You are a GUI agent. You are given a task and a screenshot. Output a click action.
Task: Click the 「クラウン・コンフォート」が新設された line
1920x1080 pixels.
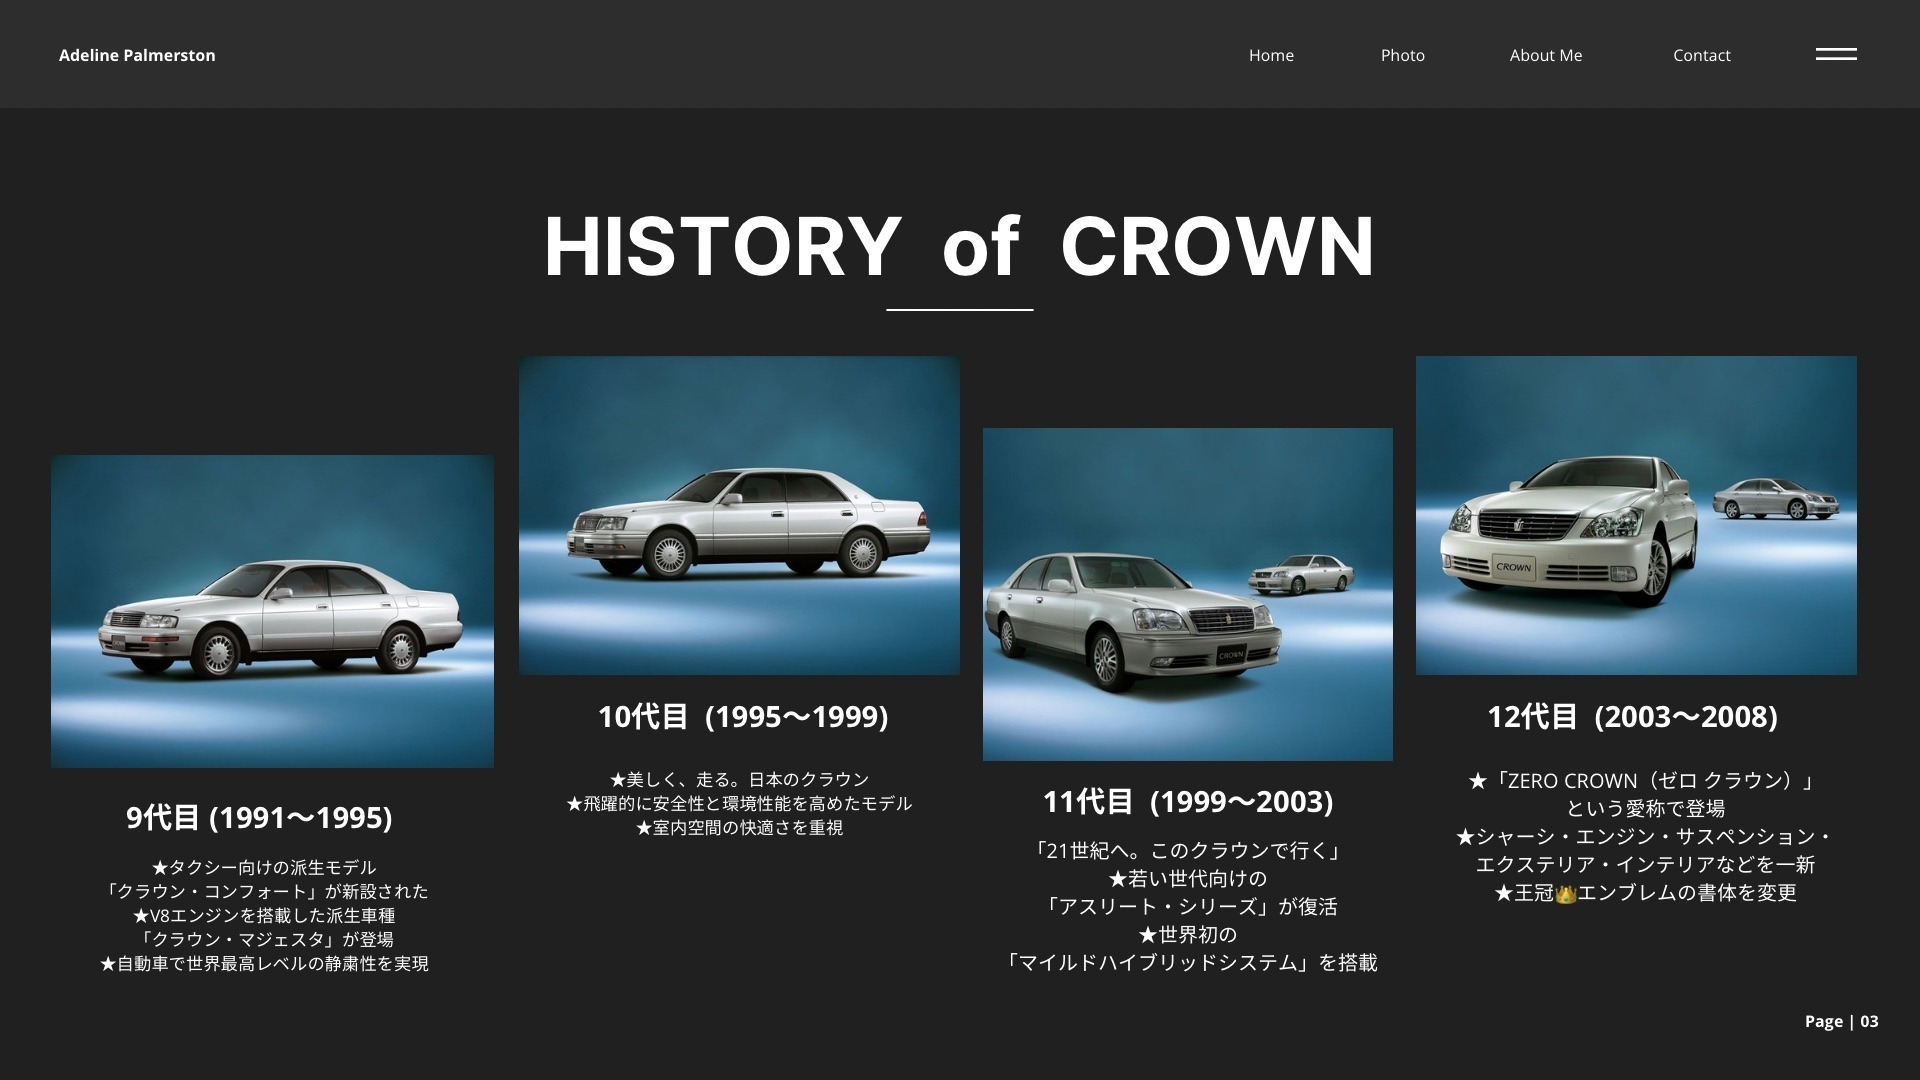point(264,892)
